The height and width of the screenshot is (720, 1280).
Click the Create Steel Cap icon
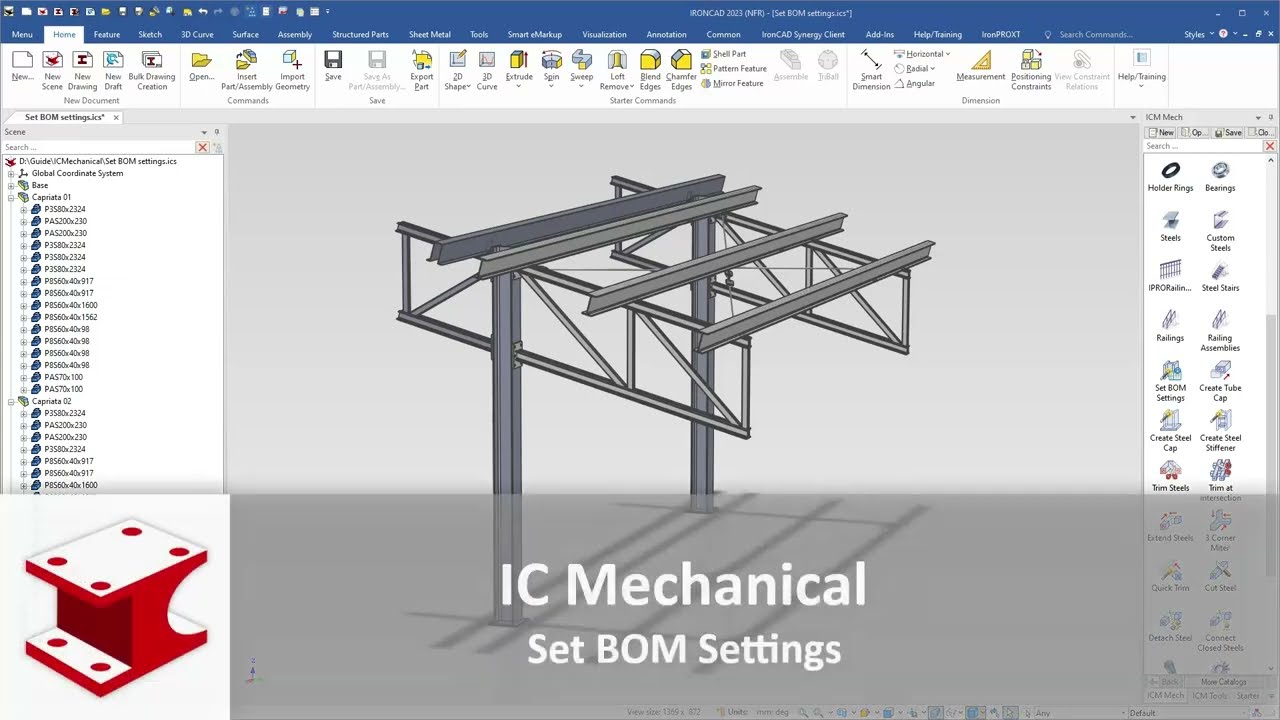click(x=1170, y=430)
